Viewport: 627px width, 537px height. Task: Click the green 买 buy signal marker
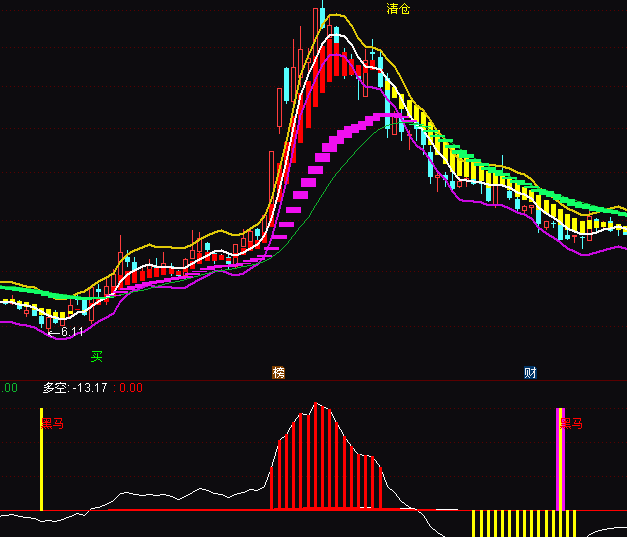[97, 355]
